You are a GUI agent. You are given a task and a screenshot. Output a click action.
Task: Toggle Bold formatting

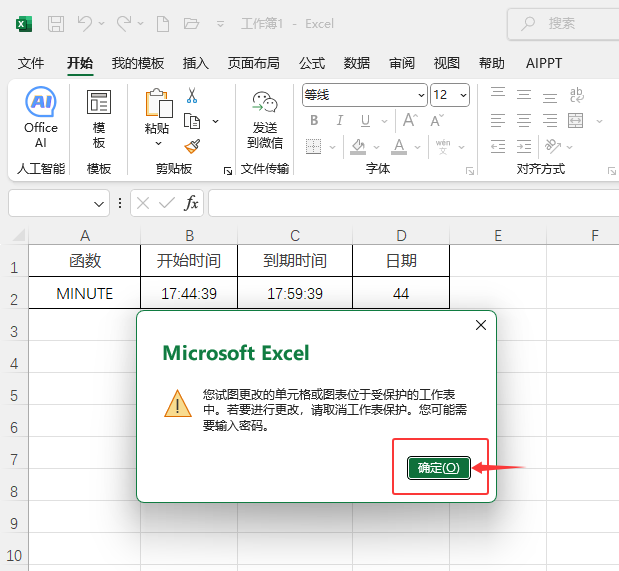pyautogui.click(x=314, y=120)
